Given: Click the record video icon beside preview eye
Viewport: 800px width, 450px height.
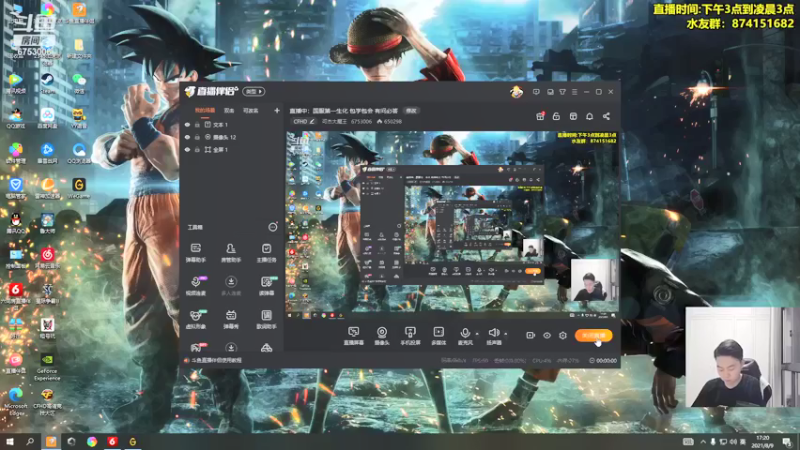Looking at the screenshot, I should (x=530, y=336).
